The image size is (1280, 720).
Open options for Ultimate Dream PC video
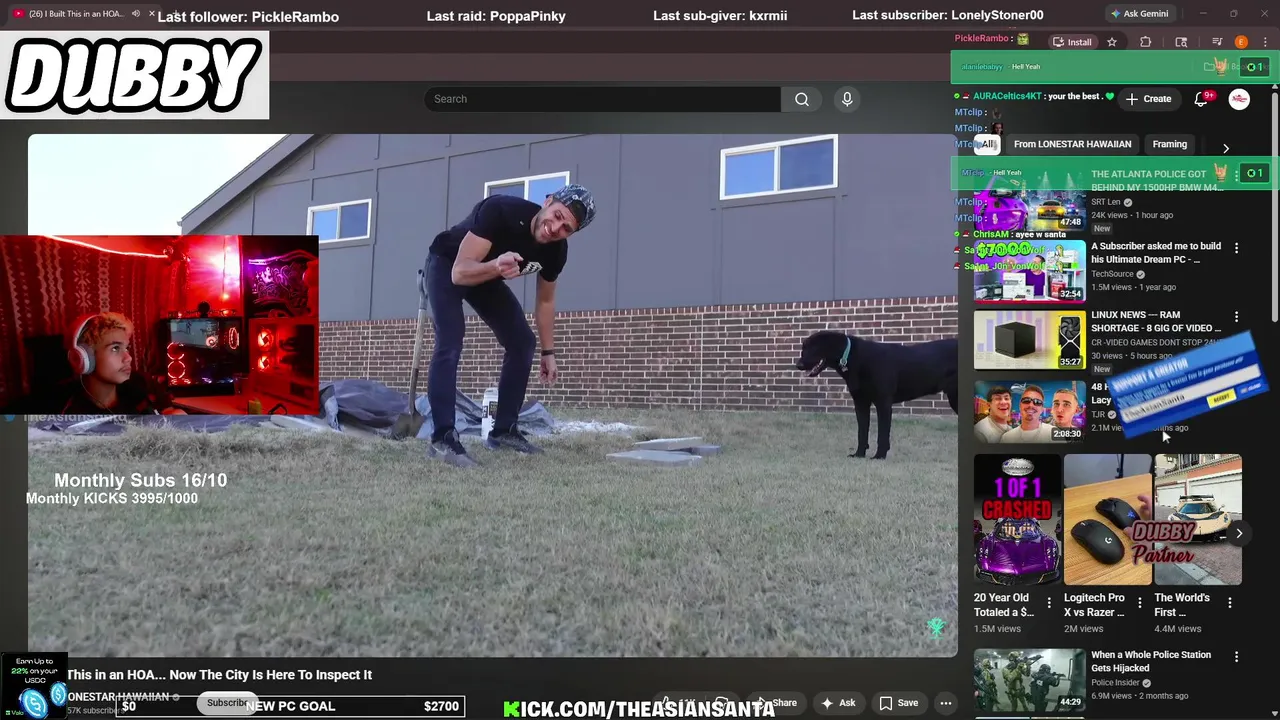pos(1236,248)
